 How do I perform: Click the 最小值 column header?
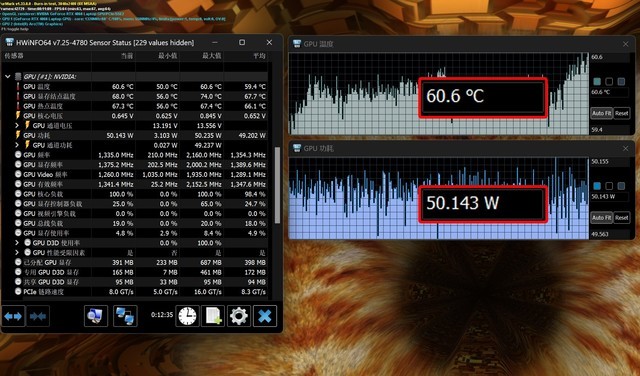coord(168,56)
